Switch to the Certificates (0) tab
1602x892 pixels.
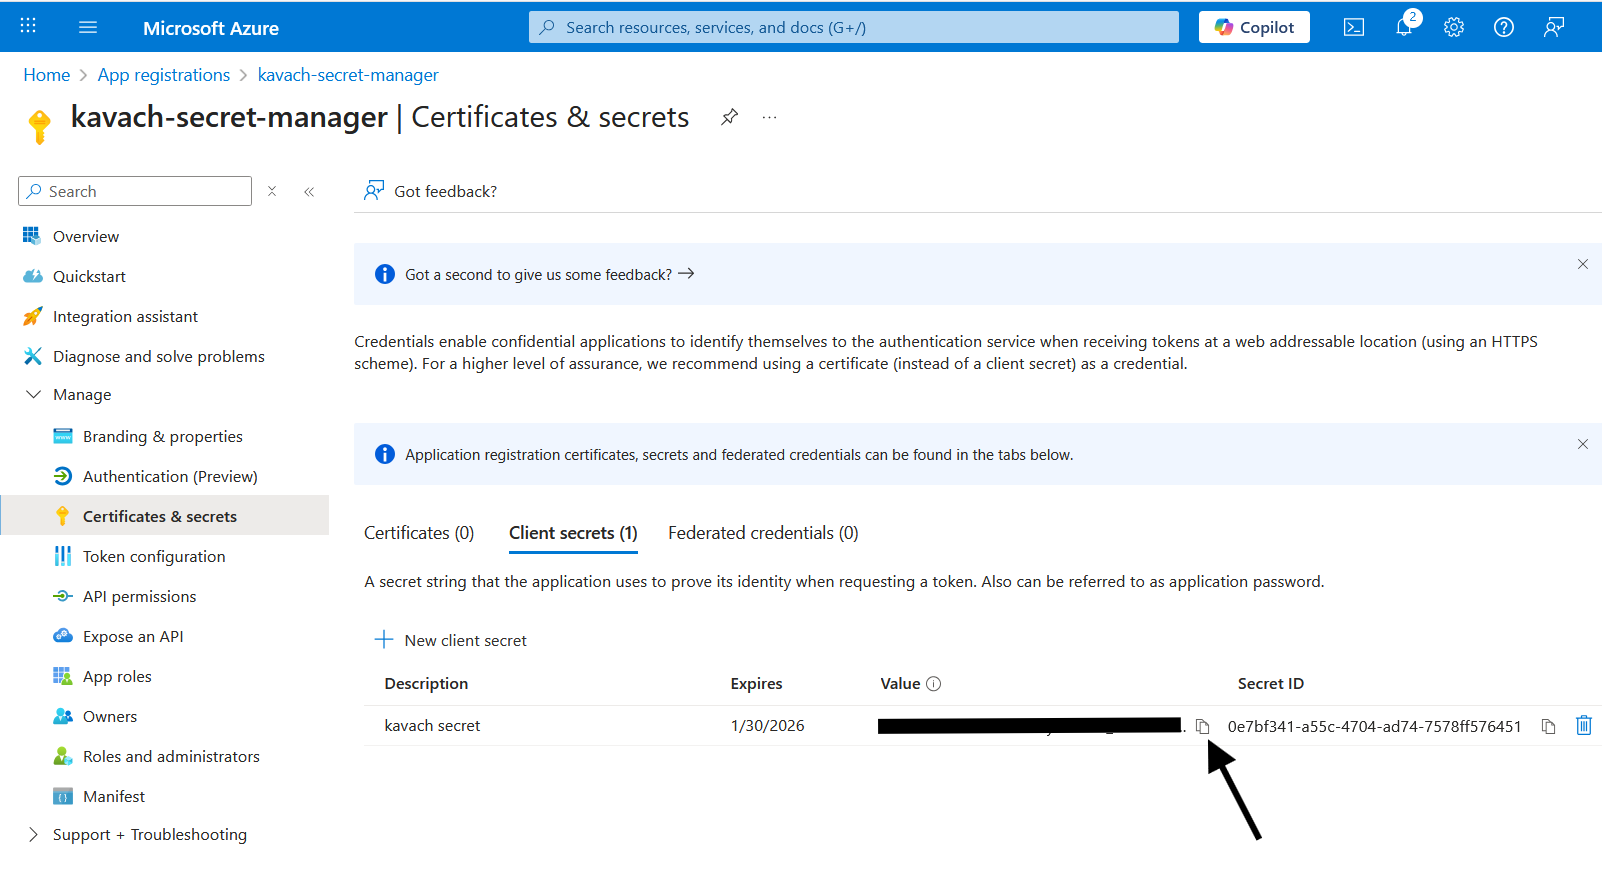(419, 533)
